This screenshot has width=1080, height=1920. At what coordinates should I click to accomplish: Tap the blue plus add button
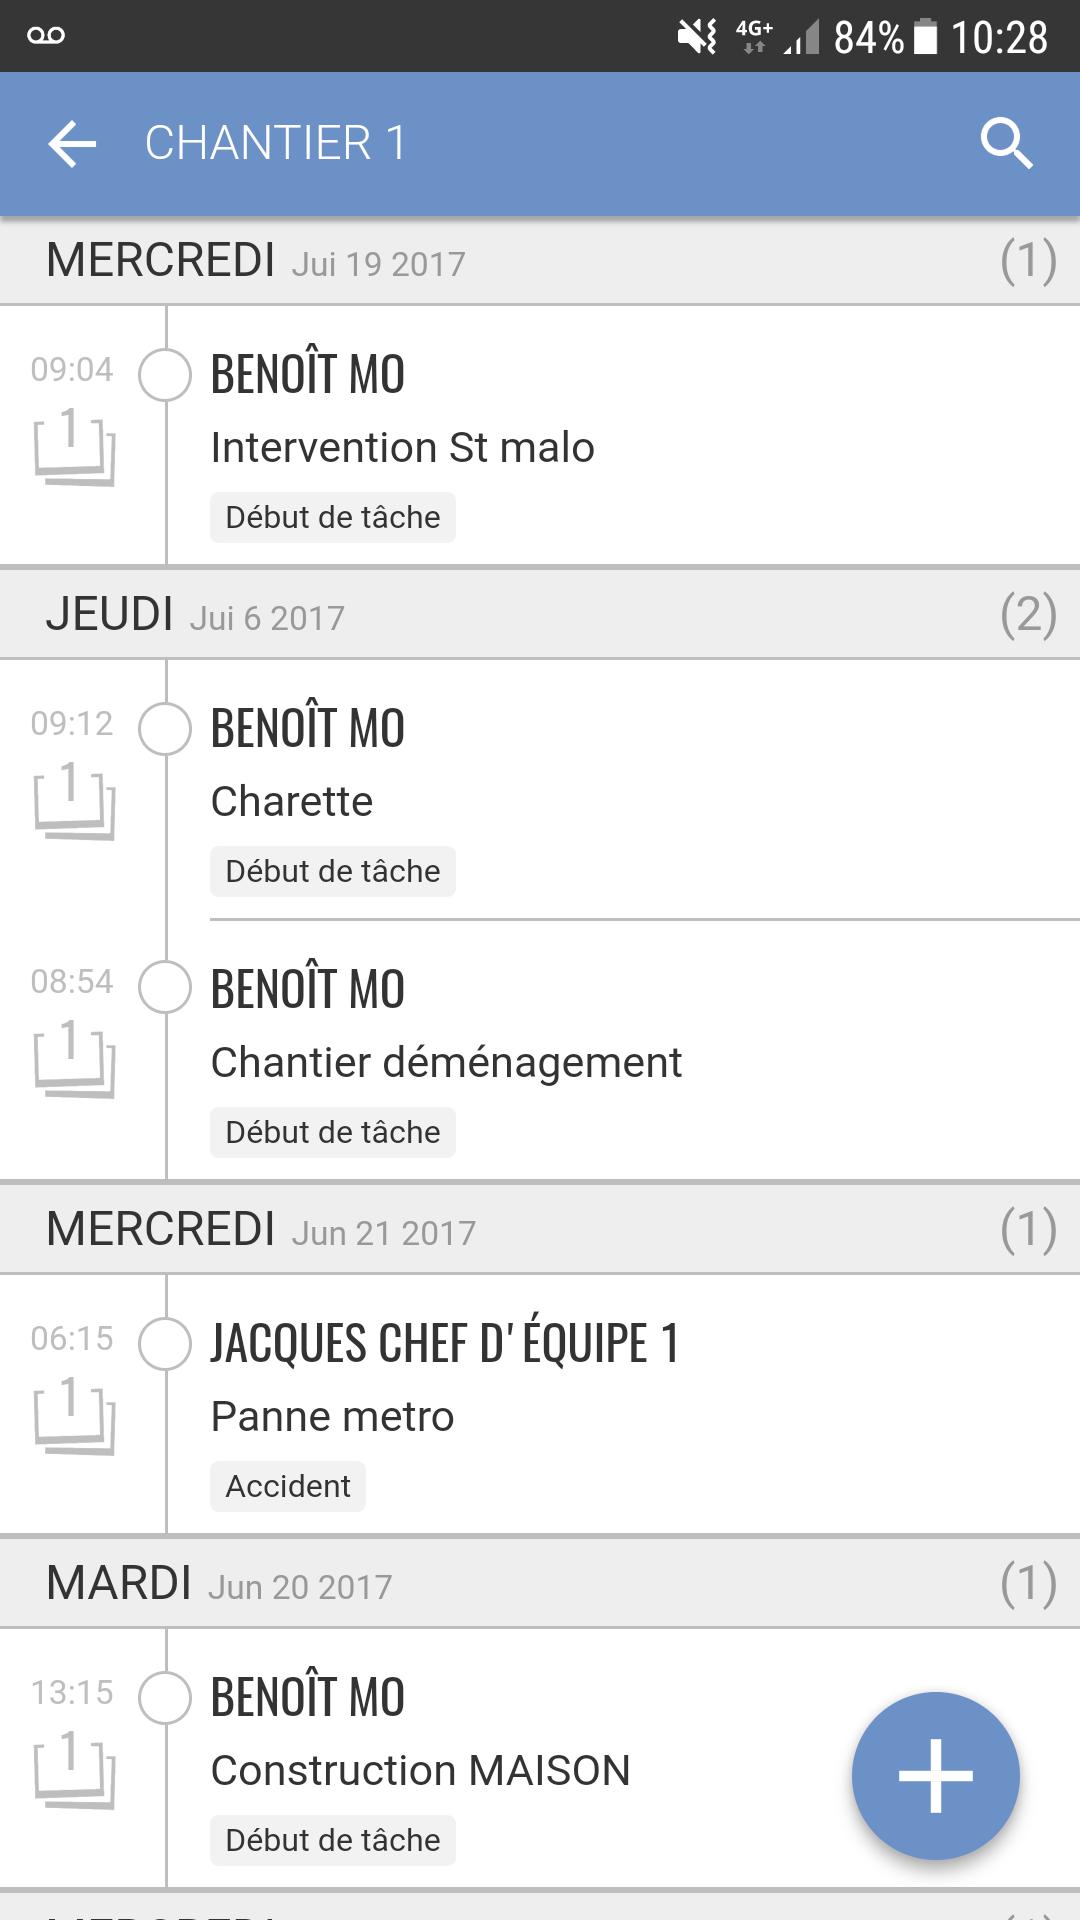936,1776
